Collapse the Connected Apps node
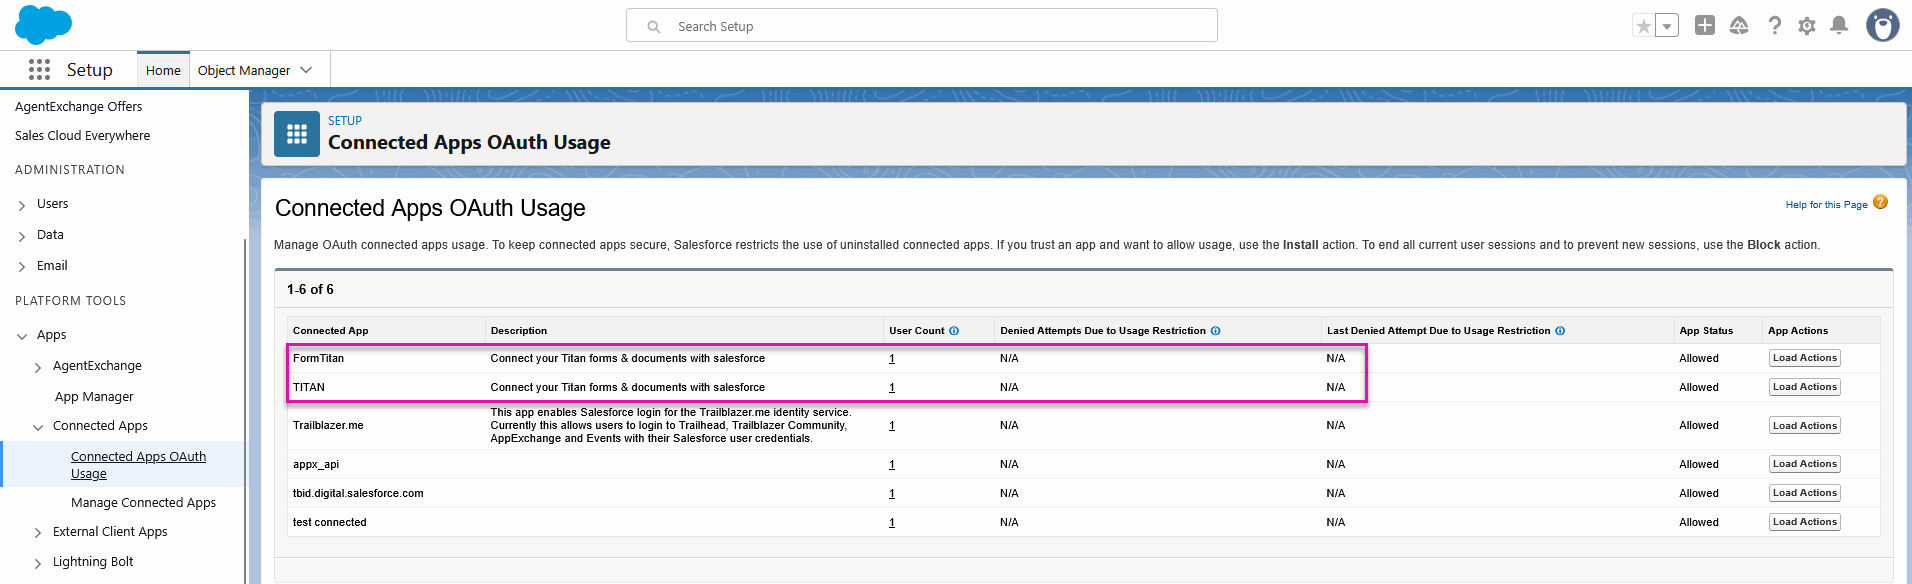The height and width of the screenshot is (584, 1912). pyautogui.click(x=38, y=427)
